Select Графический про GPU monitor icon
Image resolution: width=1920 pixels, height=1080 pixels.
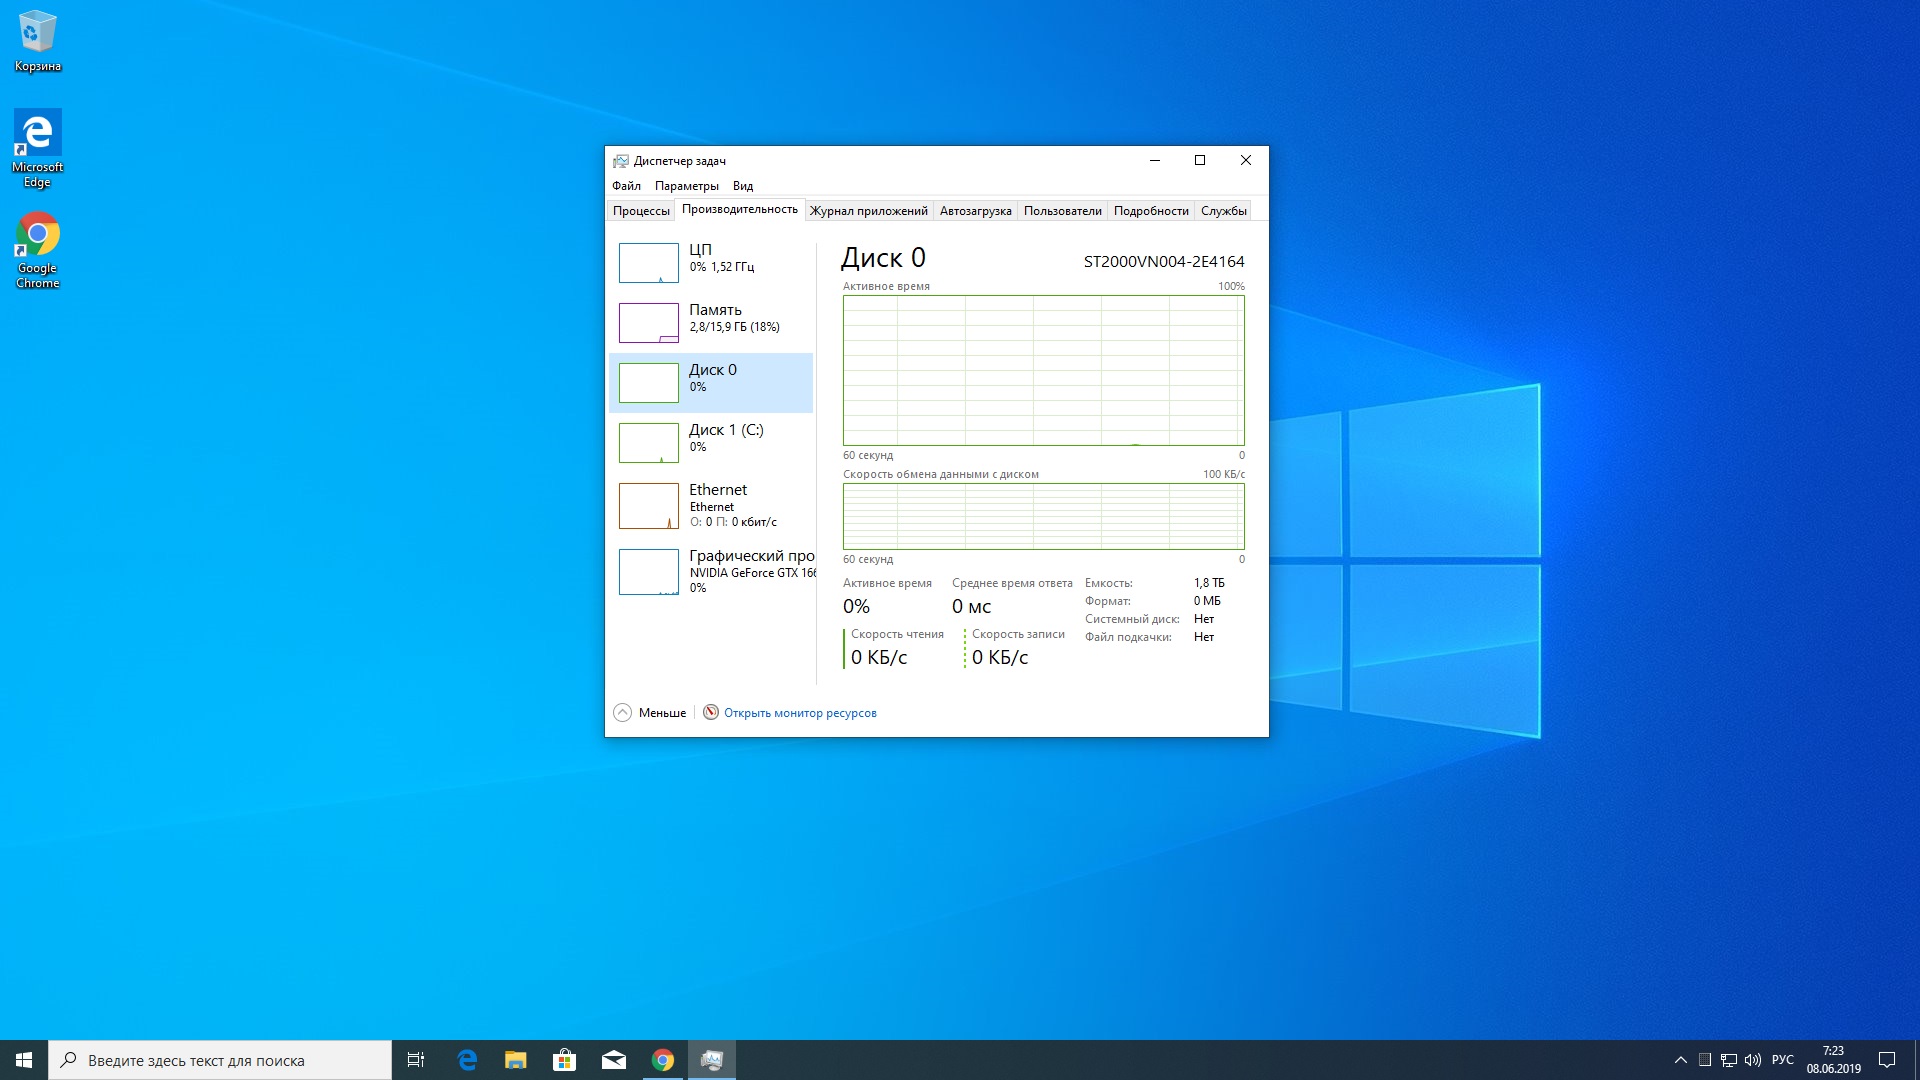point(647,572)
